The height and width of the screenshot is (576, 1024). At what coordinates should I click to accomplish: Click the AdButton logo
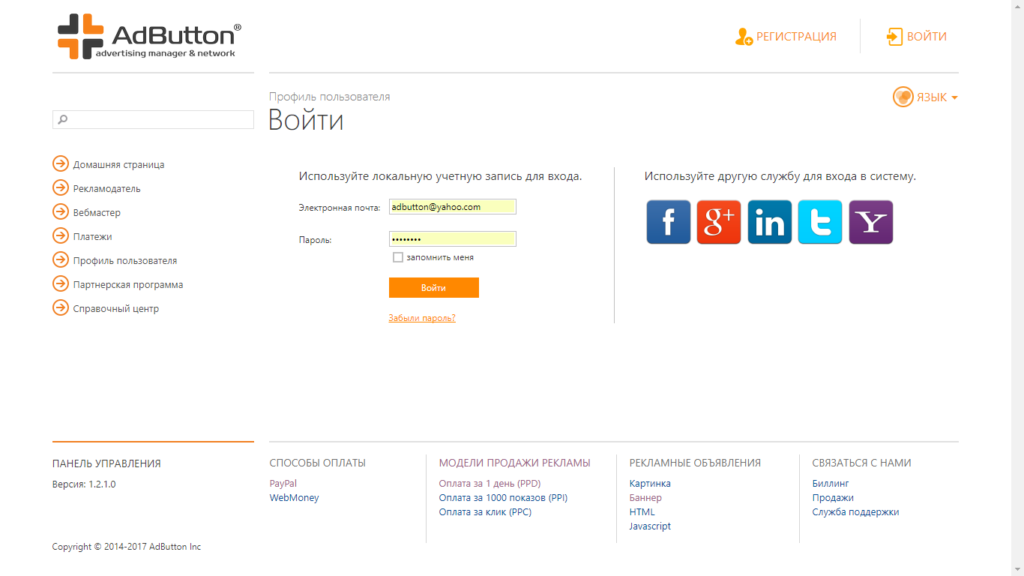149,38
